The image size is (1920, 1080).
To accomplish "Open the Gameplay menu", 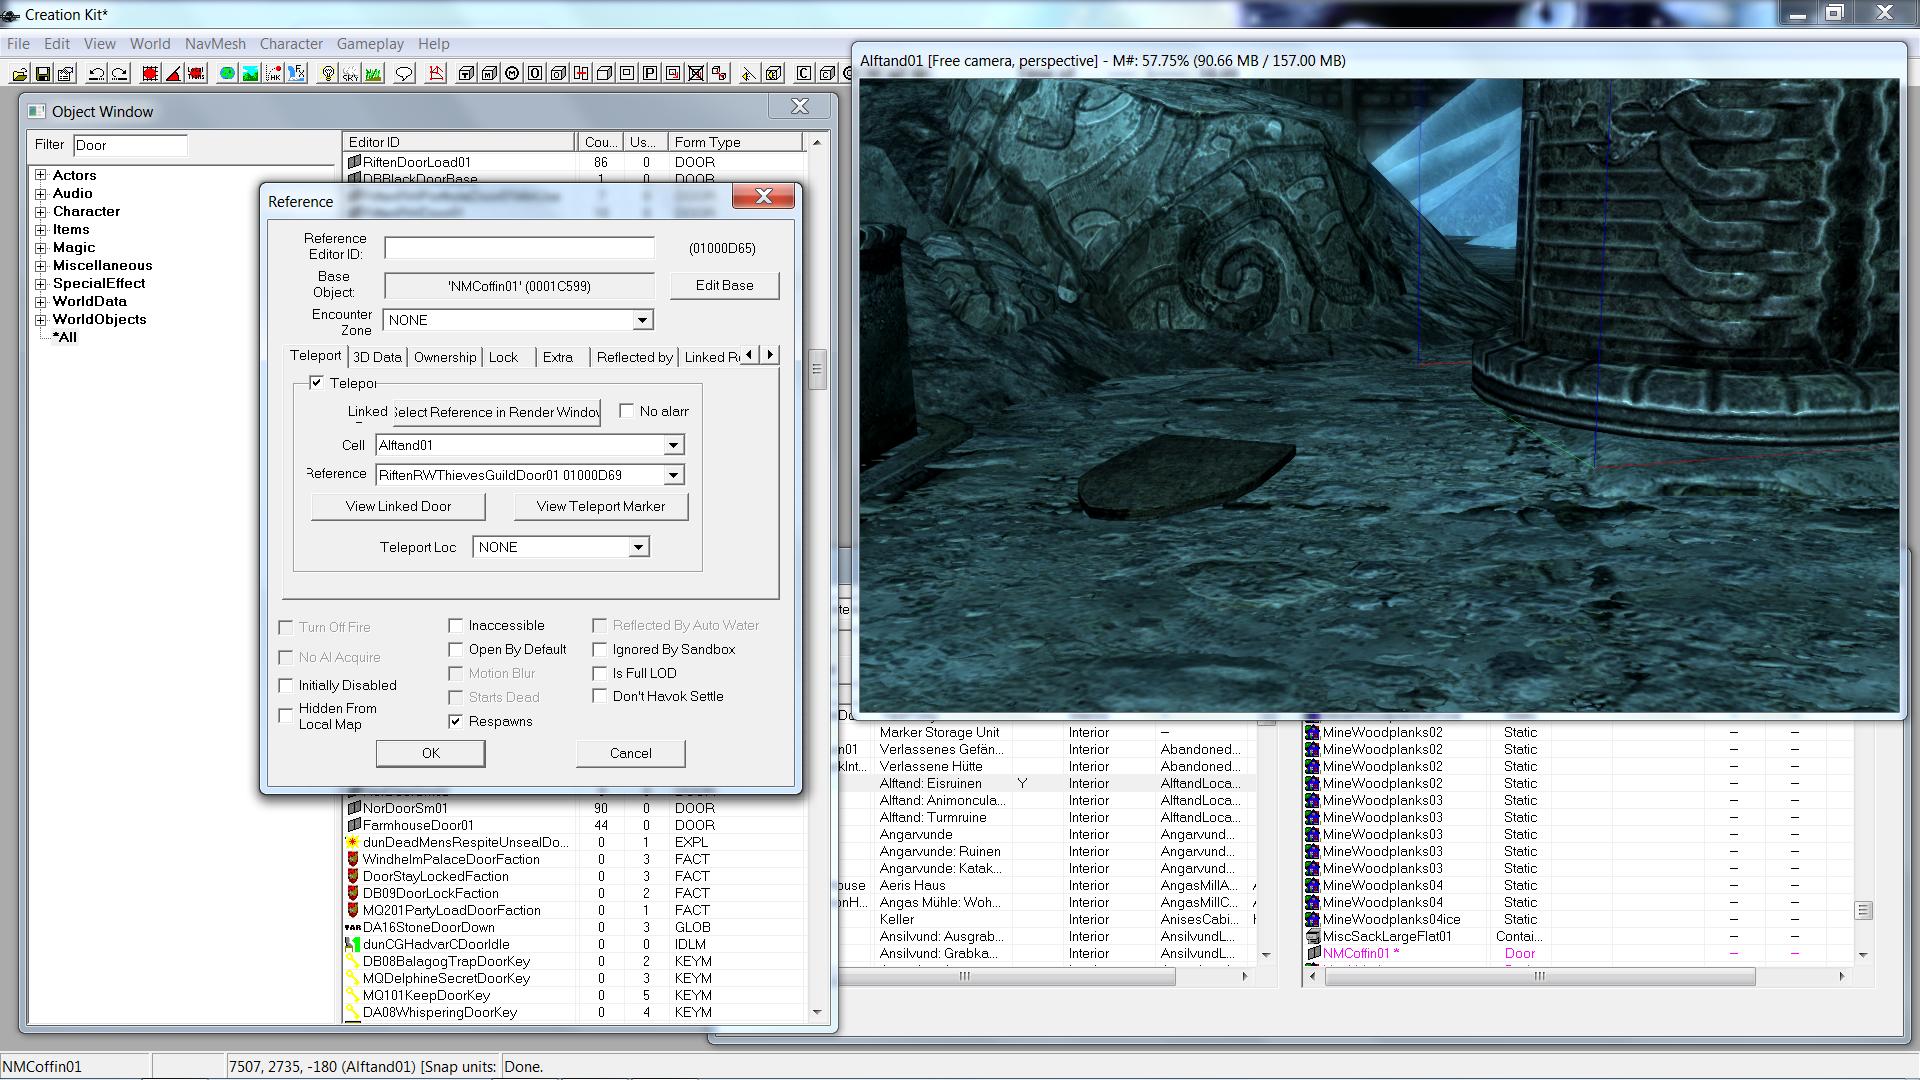I will click(x=370, y=44).
